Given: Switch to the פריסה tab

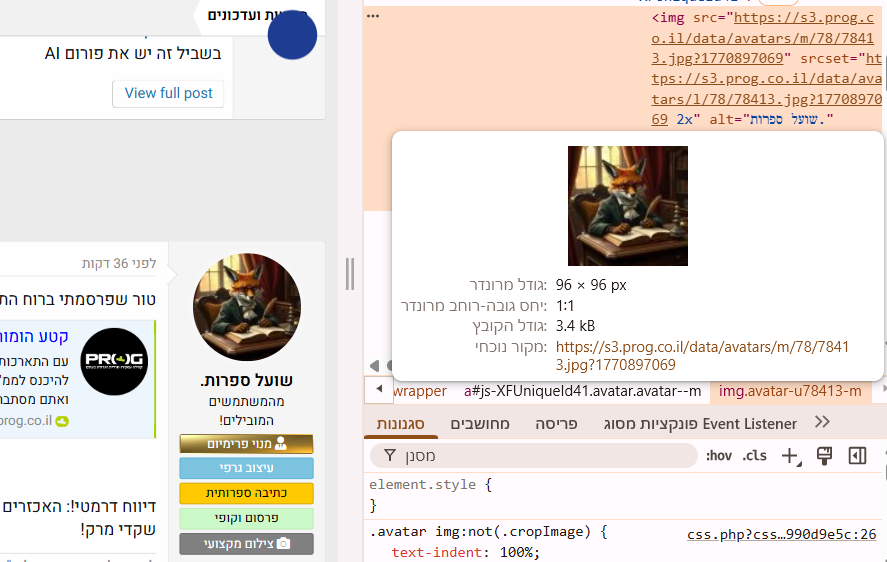Looking at the screenshot, I should [556, 424].
